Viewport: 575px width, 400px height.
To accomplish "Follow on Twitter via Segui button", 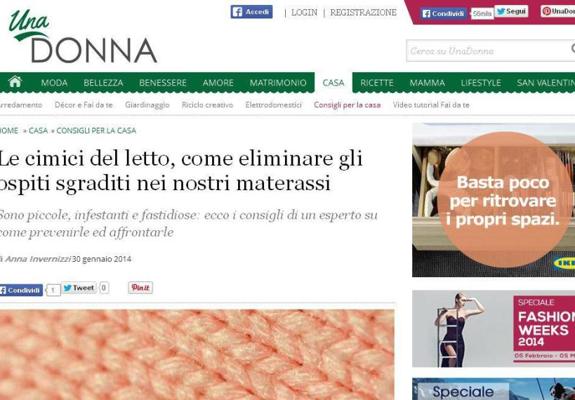I will click(512, 11).
